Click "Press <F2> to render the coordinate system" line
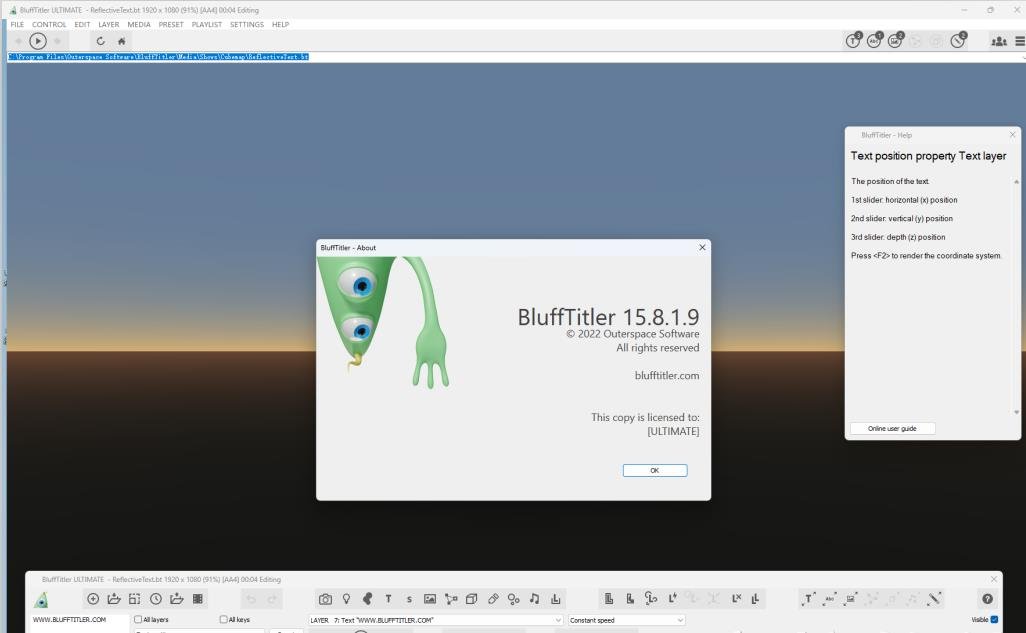1026x633 pixels. coord(926,255)
